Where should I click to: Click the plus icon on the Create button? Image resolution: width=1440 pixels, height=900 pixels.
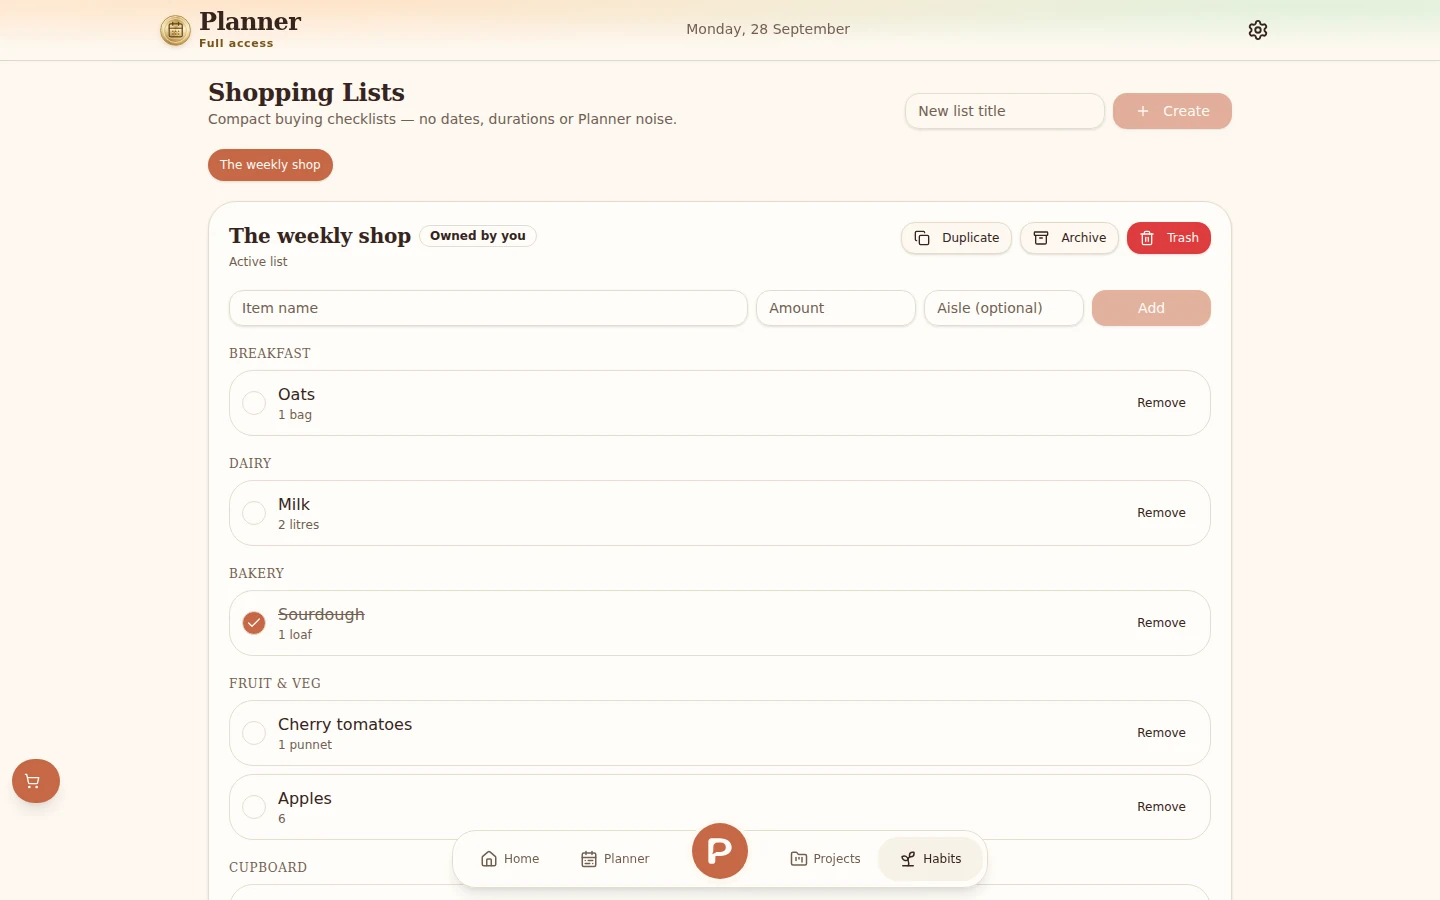1143,111
